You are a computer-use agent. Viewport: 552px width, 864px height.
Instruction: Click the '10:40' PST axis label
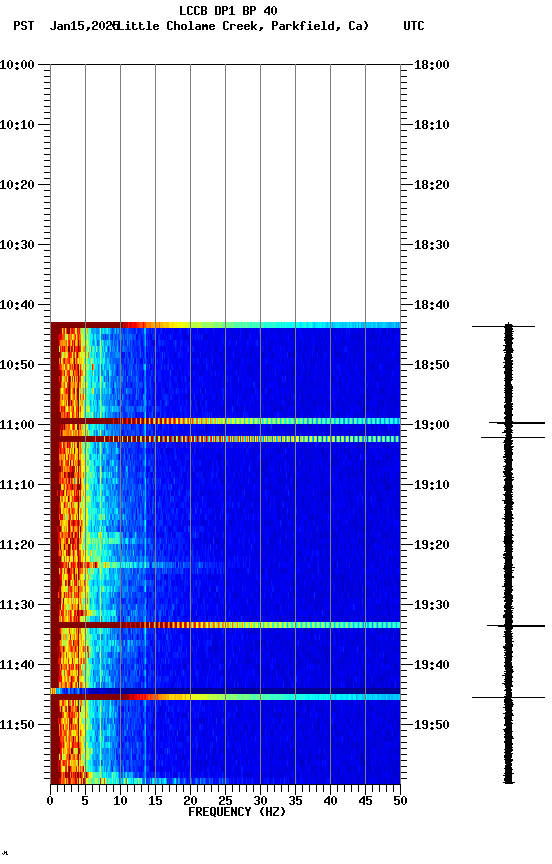tap(17, 305)
